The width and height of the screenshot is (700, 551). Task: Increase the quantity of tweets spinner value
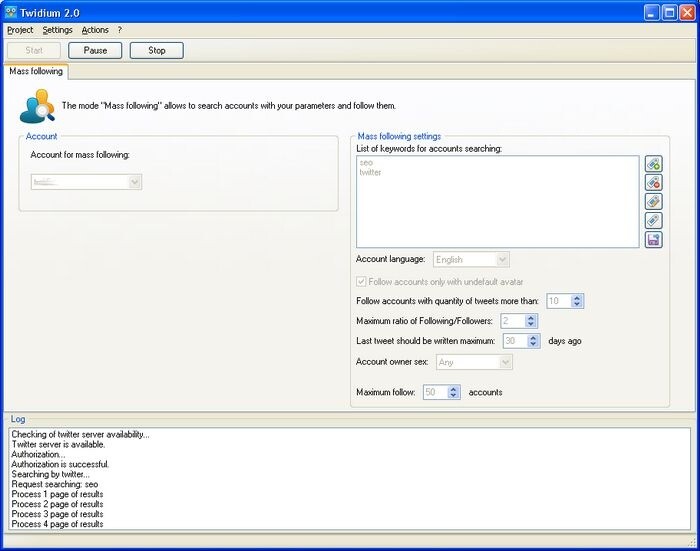[577, 298]
